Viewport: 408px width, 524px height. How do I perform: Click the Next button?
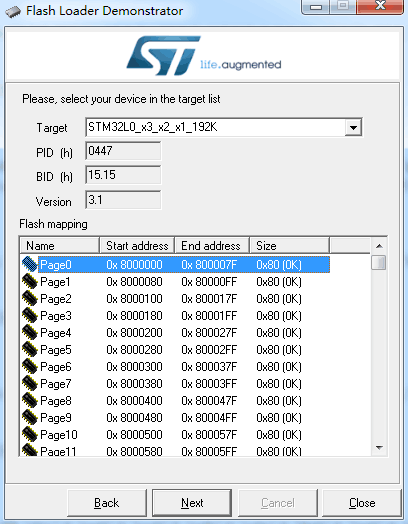pos(192,503)
